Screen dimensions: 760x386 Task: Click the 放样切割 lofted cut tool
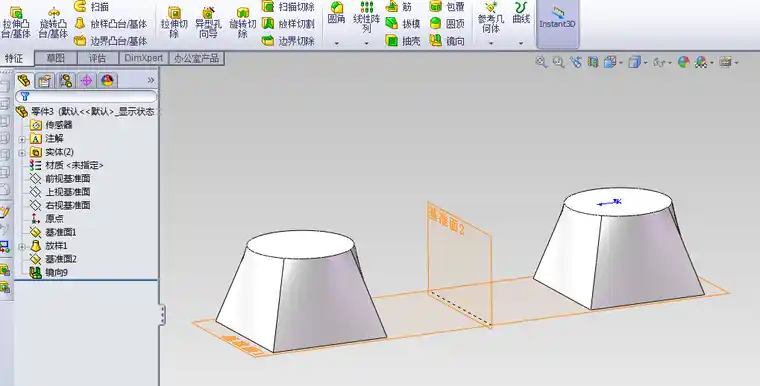click(x=288, y=24)
